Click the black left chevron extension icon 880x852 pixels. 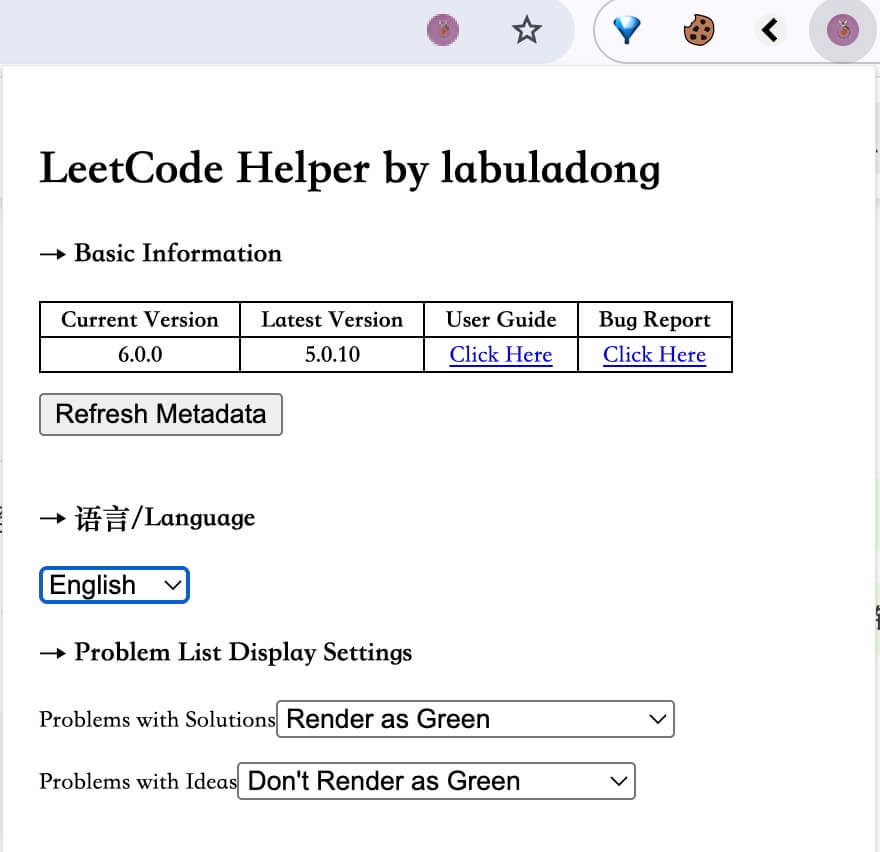pos(770,30)
